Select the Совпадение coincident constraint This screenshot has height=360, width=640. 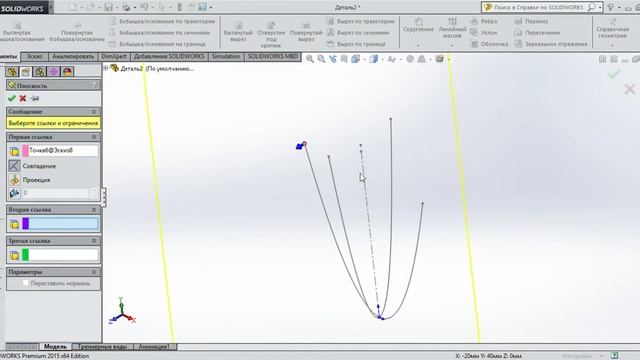[14, 166]
